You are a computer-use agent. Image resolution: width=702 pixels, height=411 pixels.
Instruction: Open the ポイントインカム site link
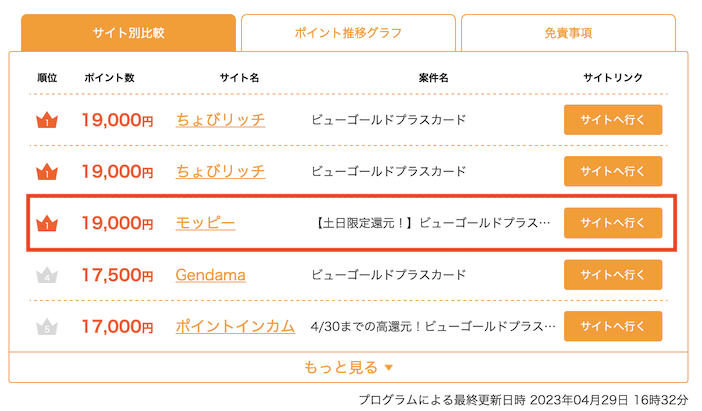point(235,326)
